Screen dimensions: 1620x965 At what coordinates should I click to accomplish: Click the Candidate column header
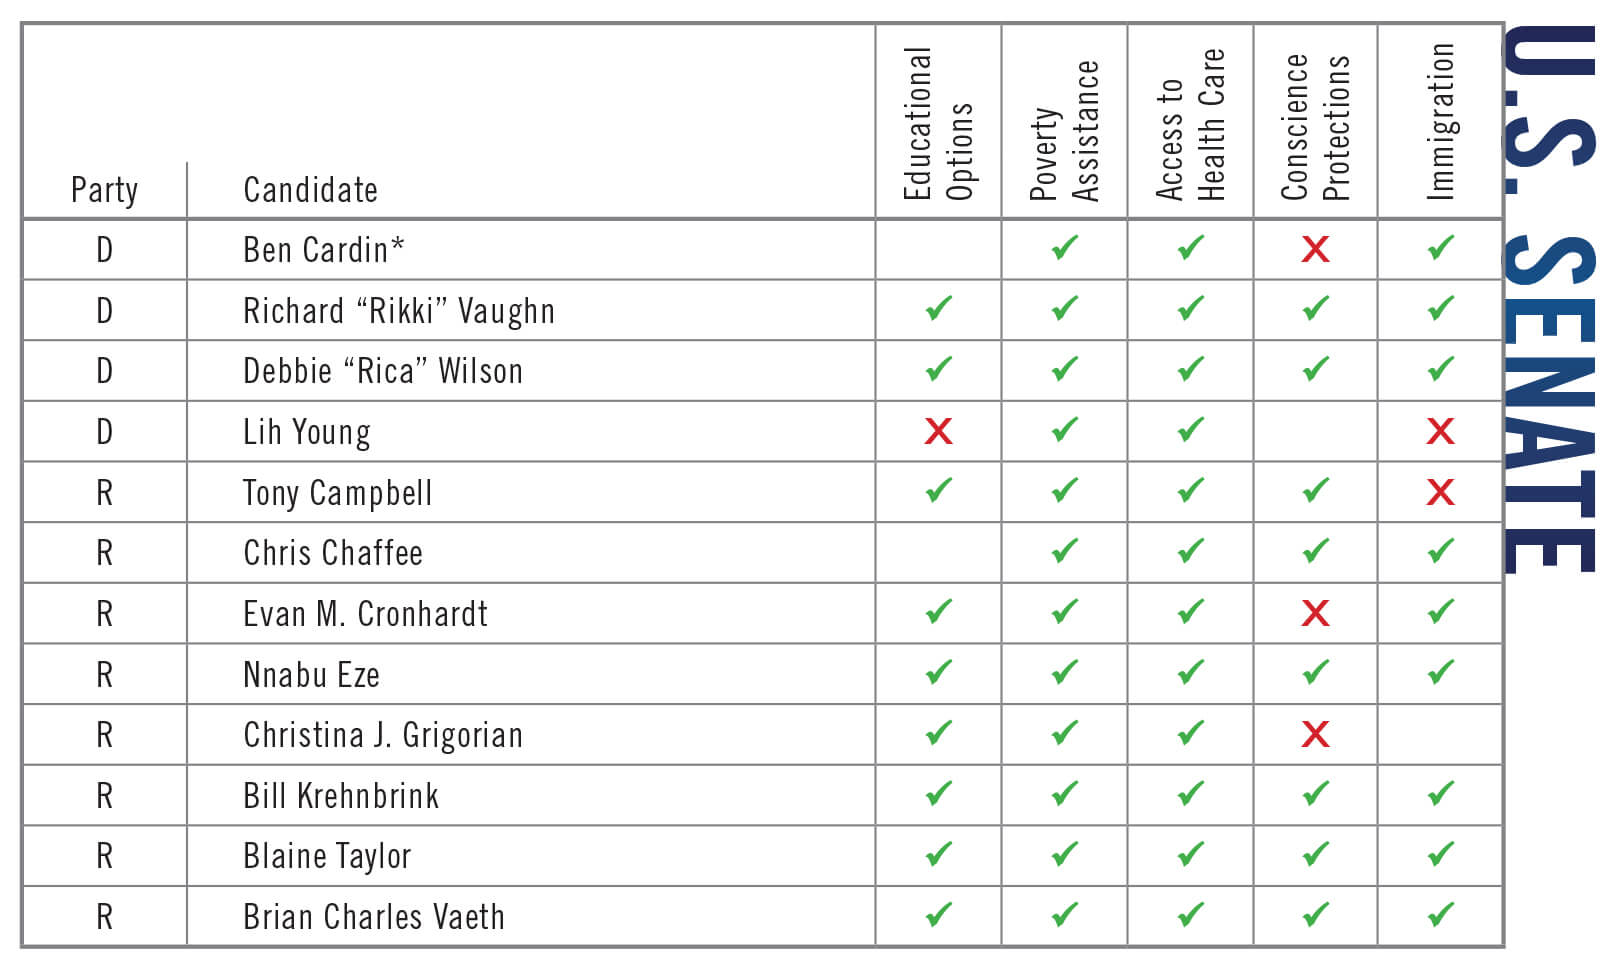[310, 190]
